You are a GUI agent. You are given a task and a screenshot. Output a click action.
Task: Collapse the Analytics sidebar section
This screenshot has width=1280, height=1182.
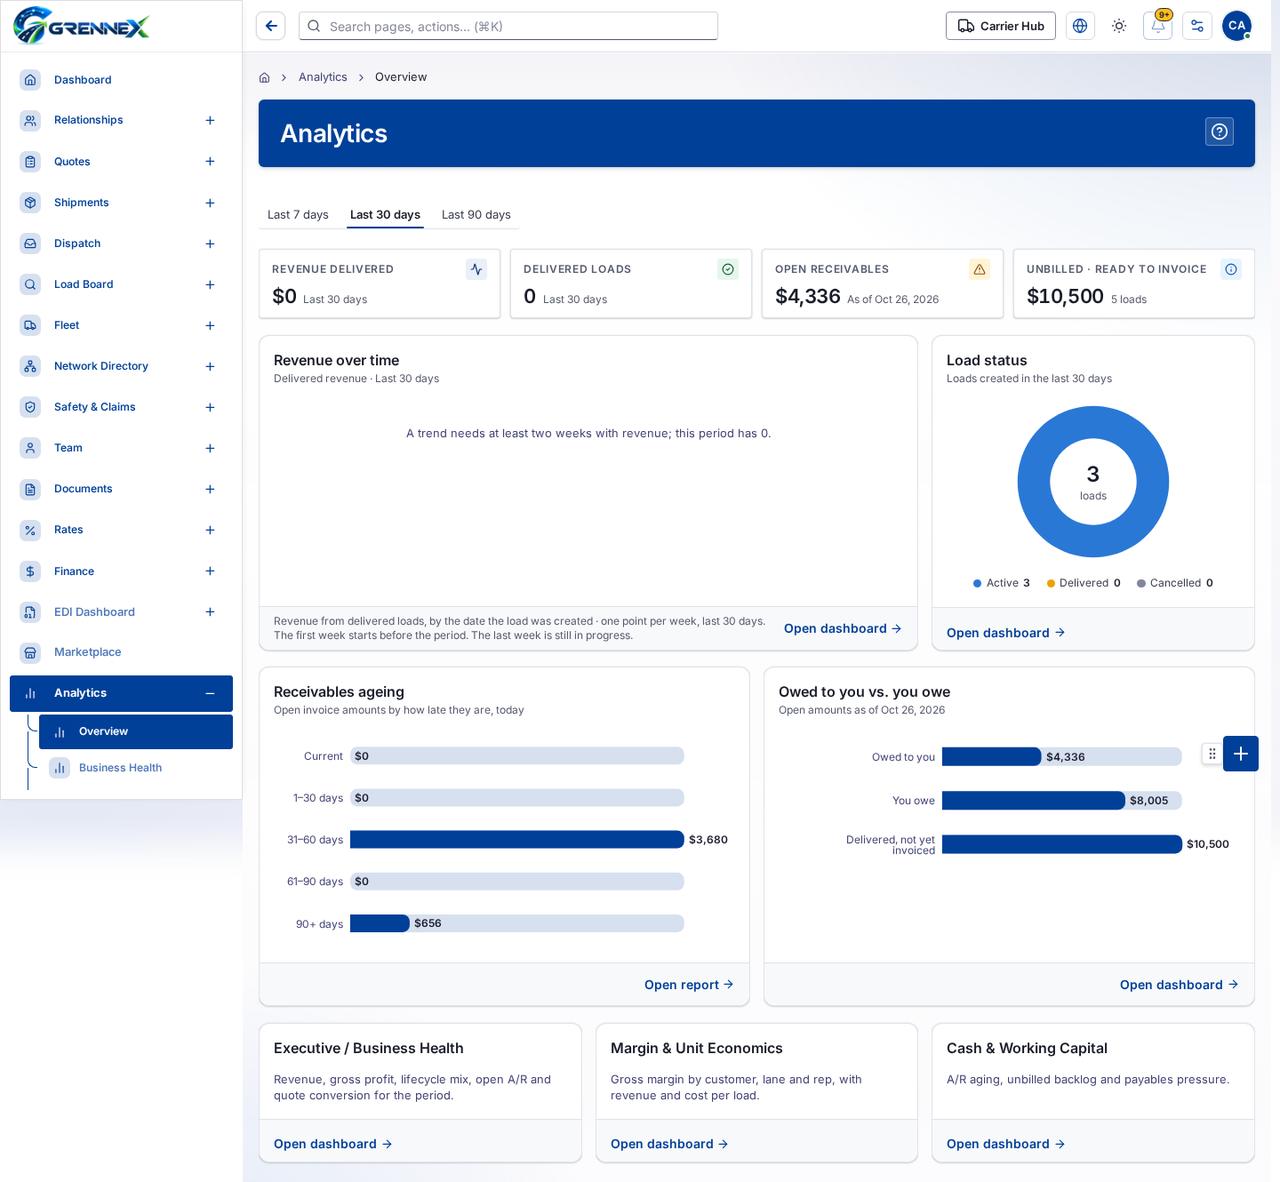[210, 693]
